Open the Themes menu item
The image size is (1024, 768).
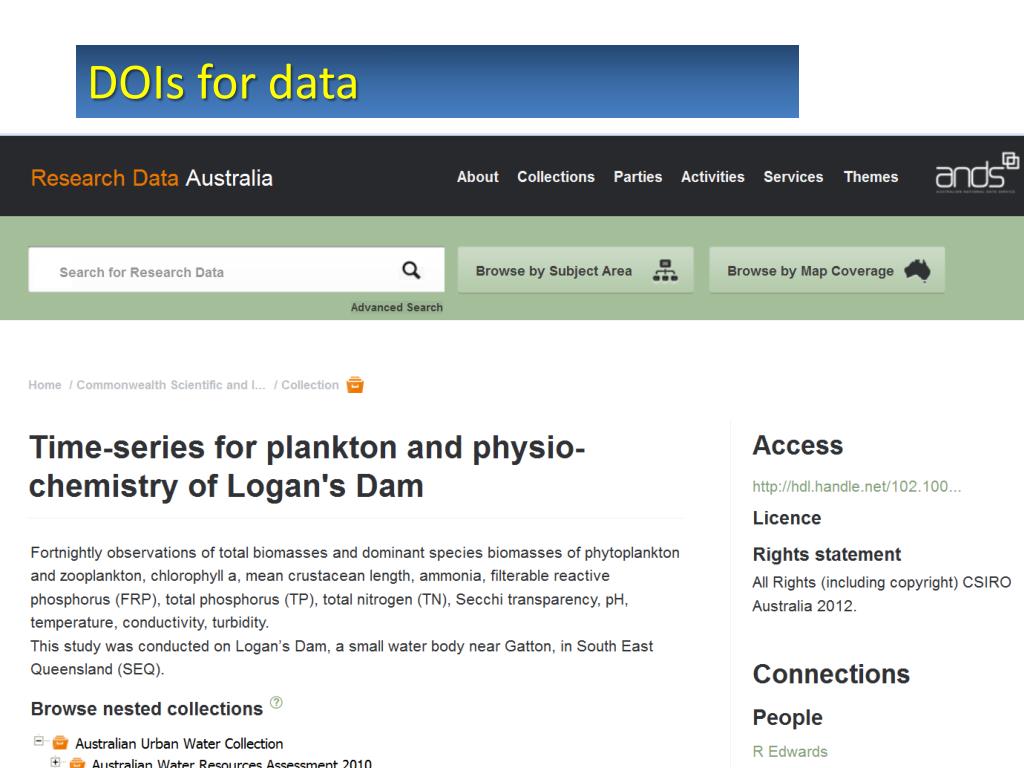click(x=871, y=177)
